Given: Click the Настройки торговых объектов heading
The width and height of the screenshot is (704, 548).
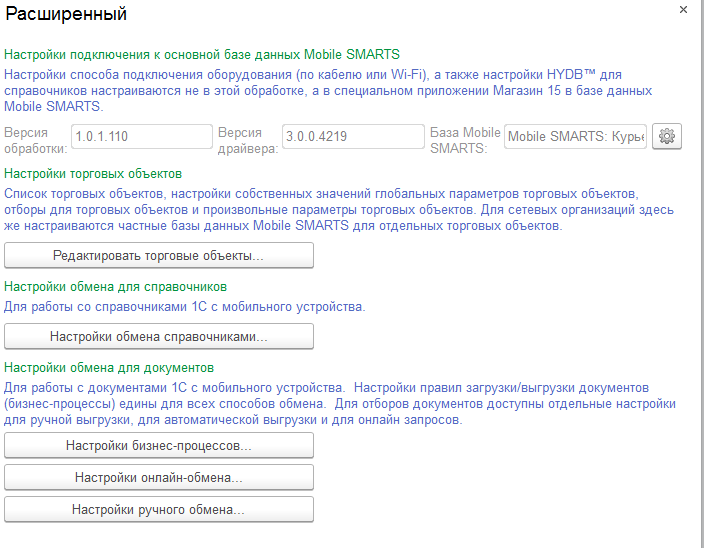Looking at the screenshot, I should click(93, 174).
